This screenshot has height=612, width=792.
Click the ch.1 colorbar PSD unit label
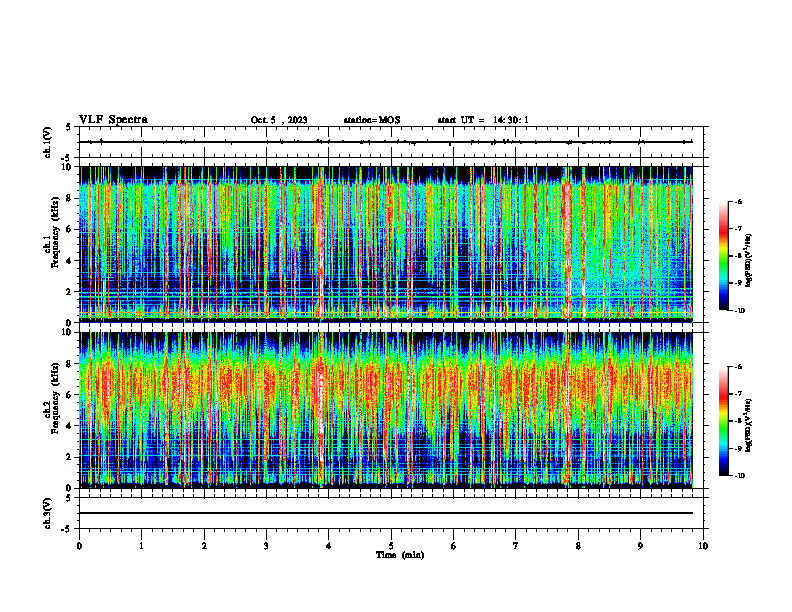(x=749, y=261)
